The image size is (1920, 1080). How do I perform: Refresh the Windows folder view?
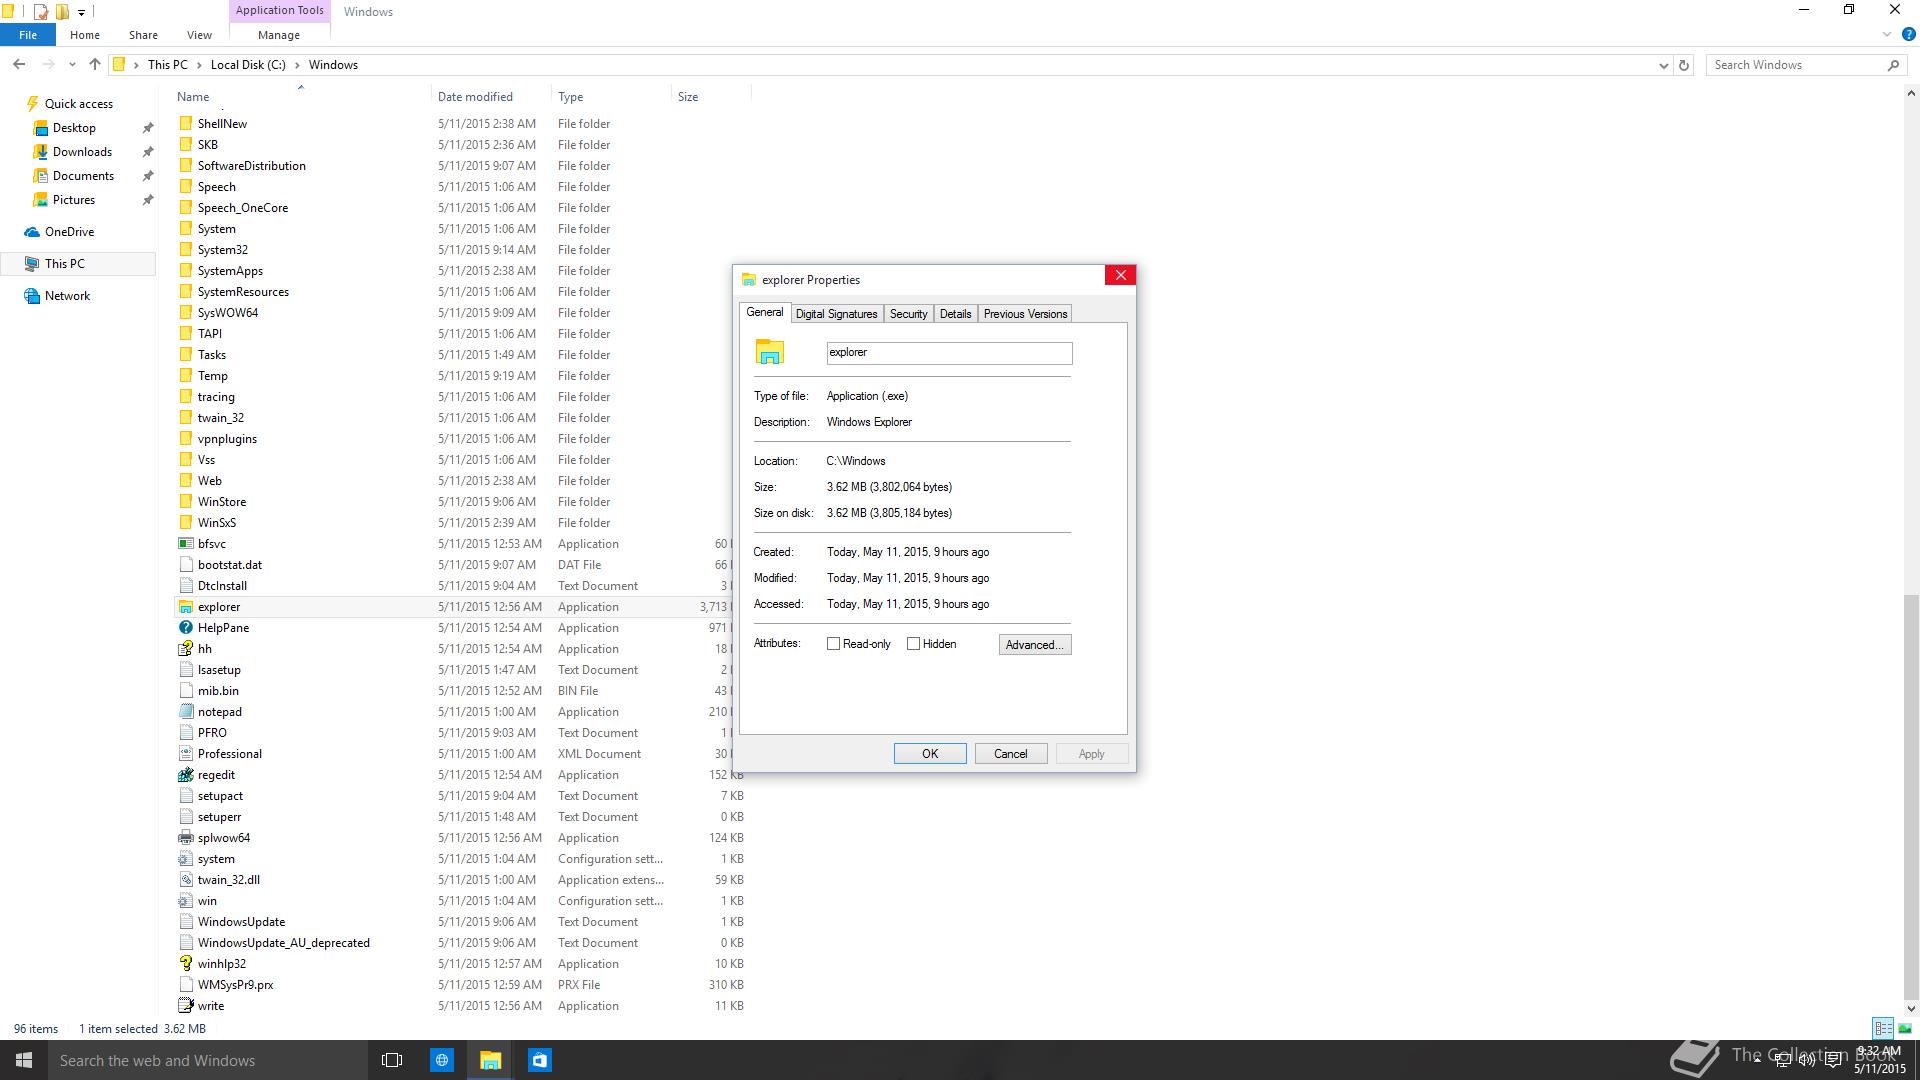pyautogui.click(x=1684, y=65)
